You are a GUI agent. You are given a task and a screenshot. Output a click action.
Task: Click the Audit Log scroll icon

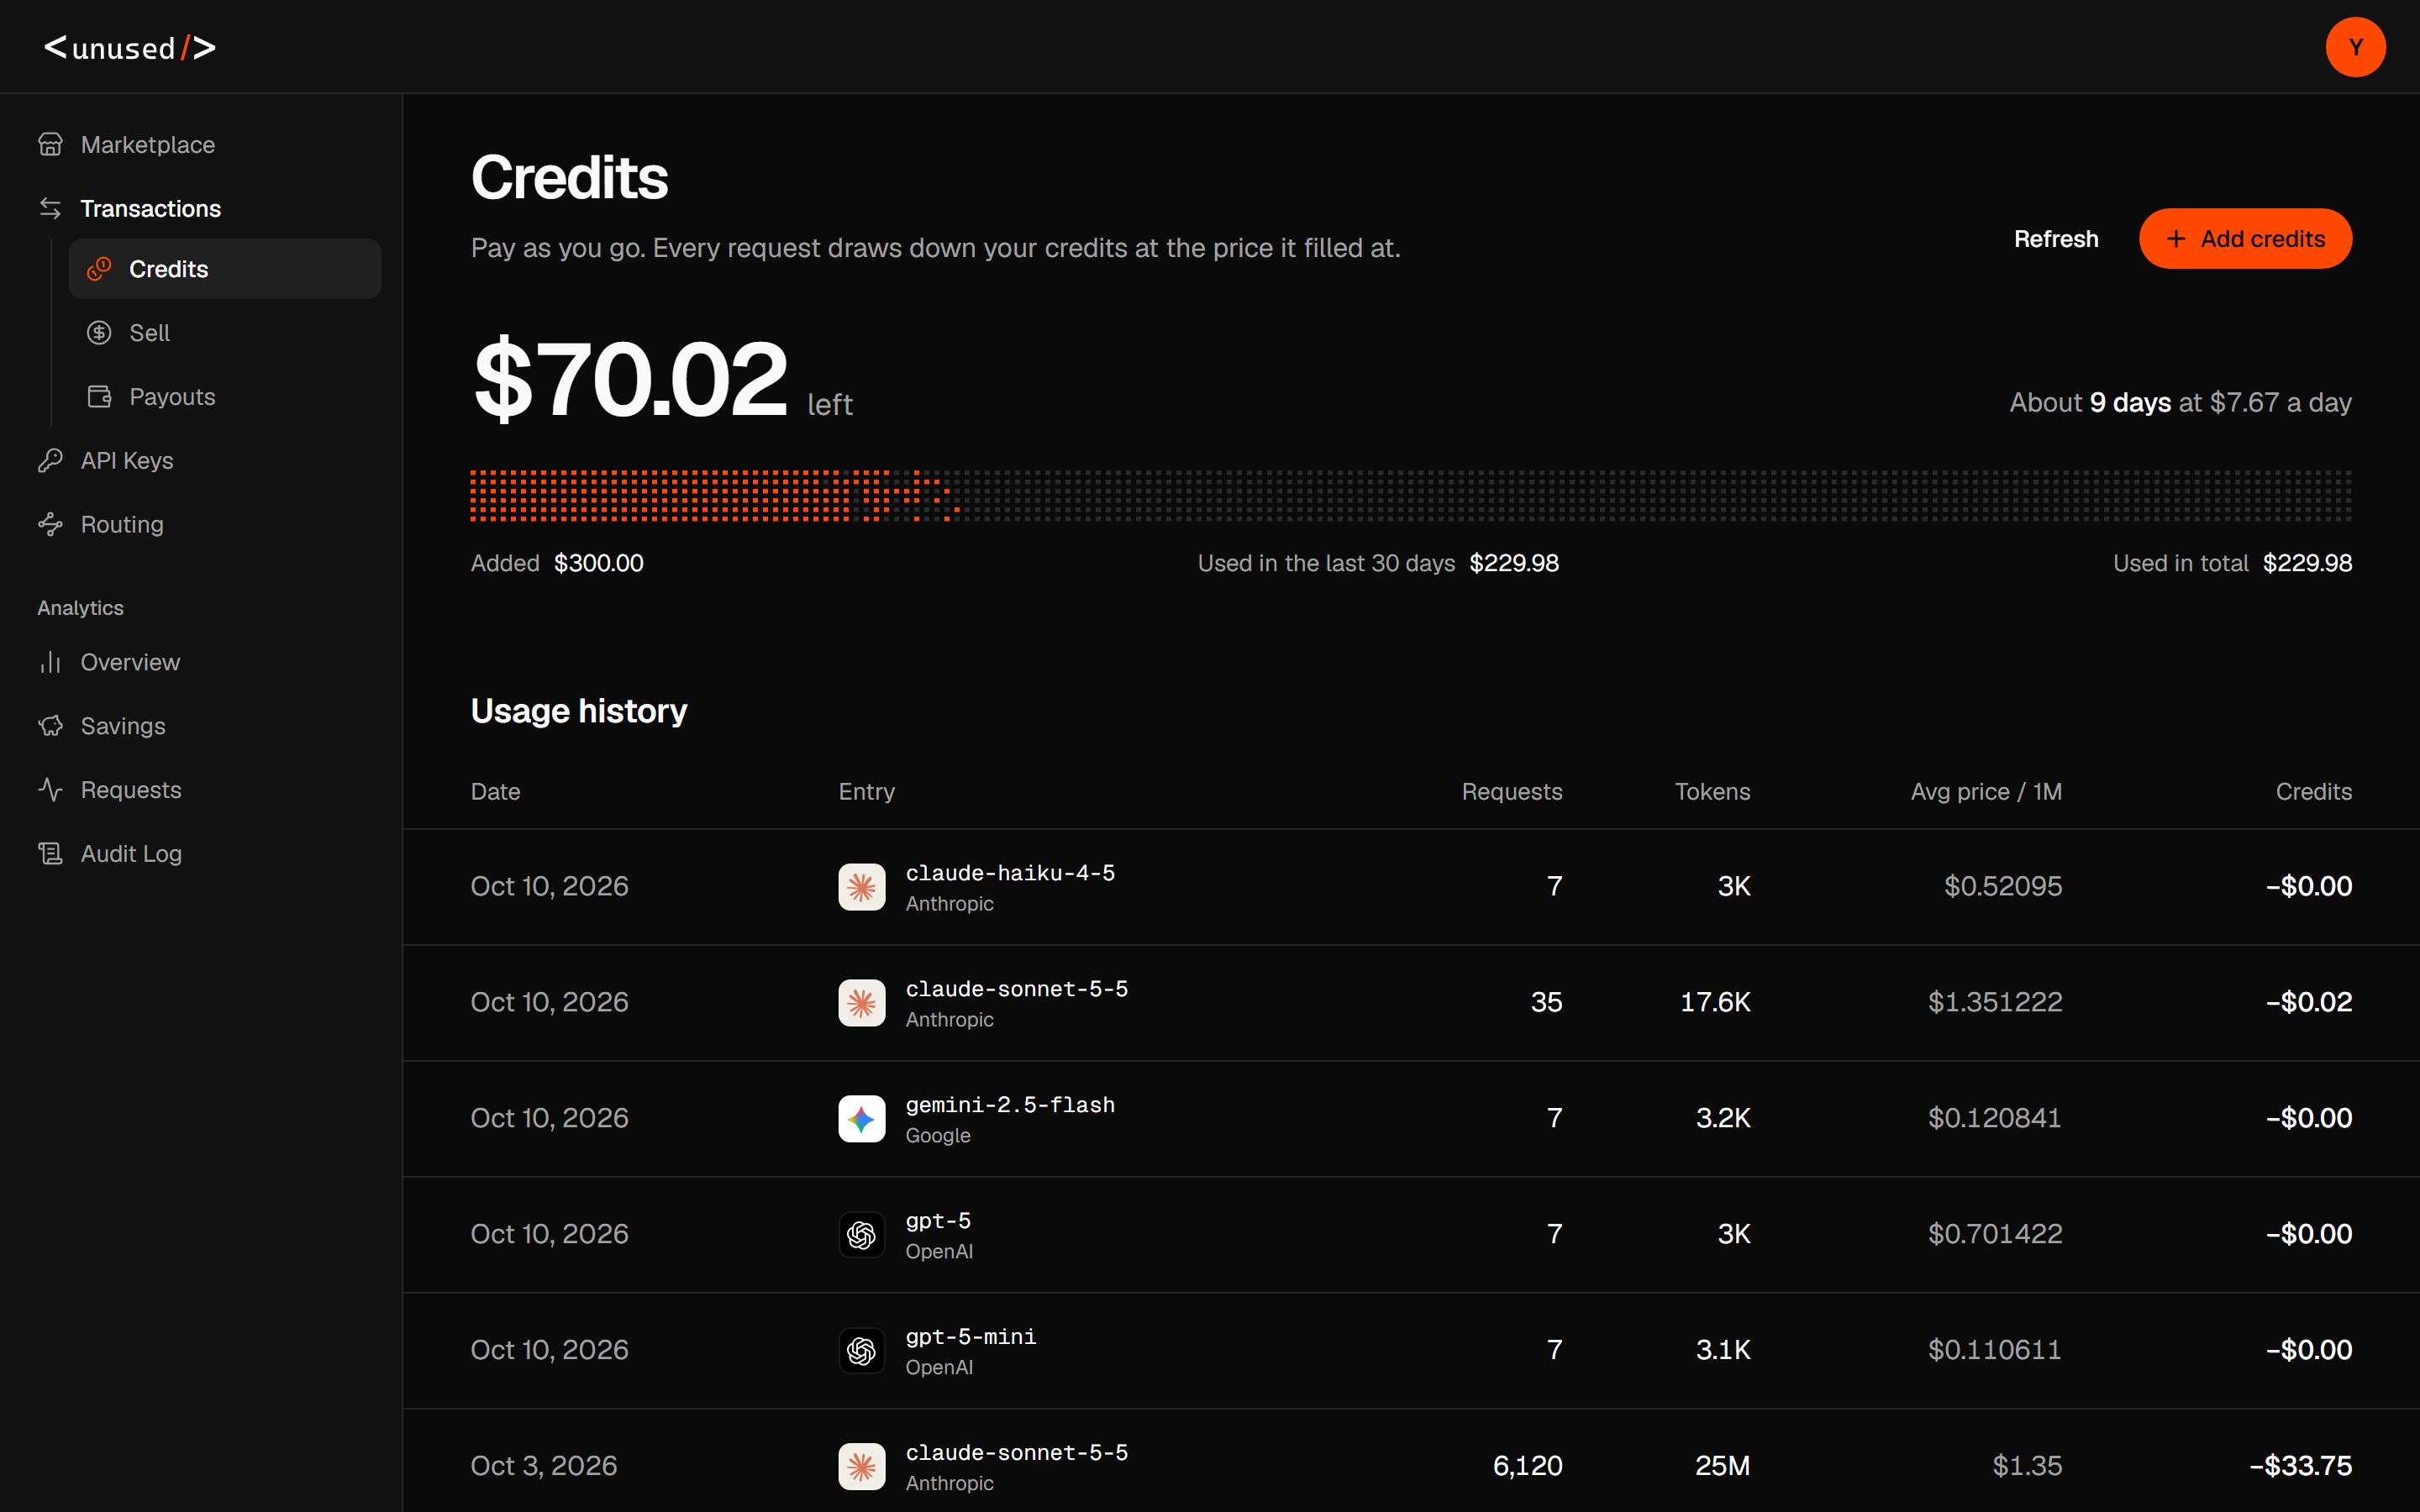pos(50,854)
